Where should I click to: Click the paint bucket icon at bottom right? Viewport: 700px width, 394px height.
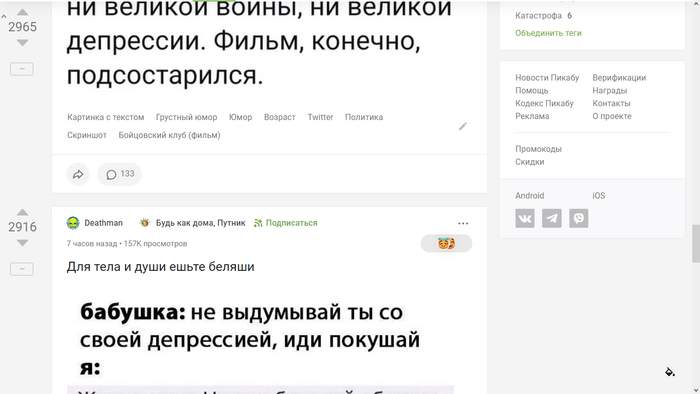670,372
